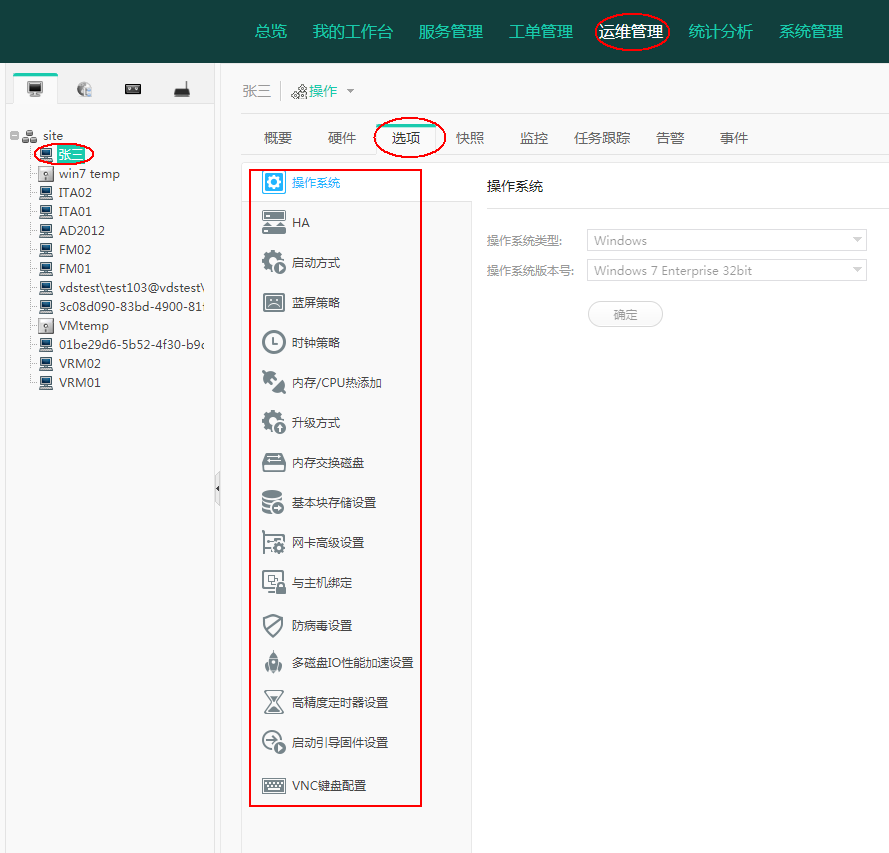
Task: Switch to the 选项 tab
Action: [x=406, y=138]
